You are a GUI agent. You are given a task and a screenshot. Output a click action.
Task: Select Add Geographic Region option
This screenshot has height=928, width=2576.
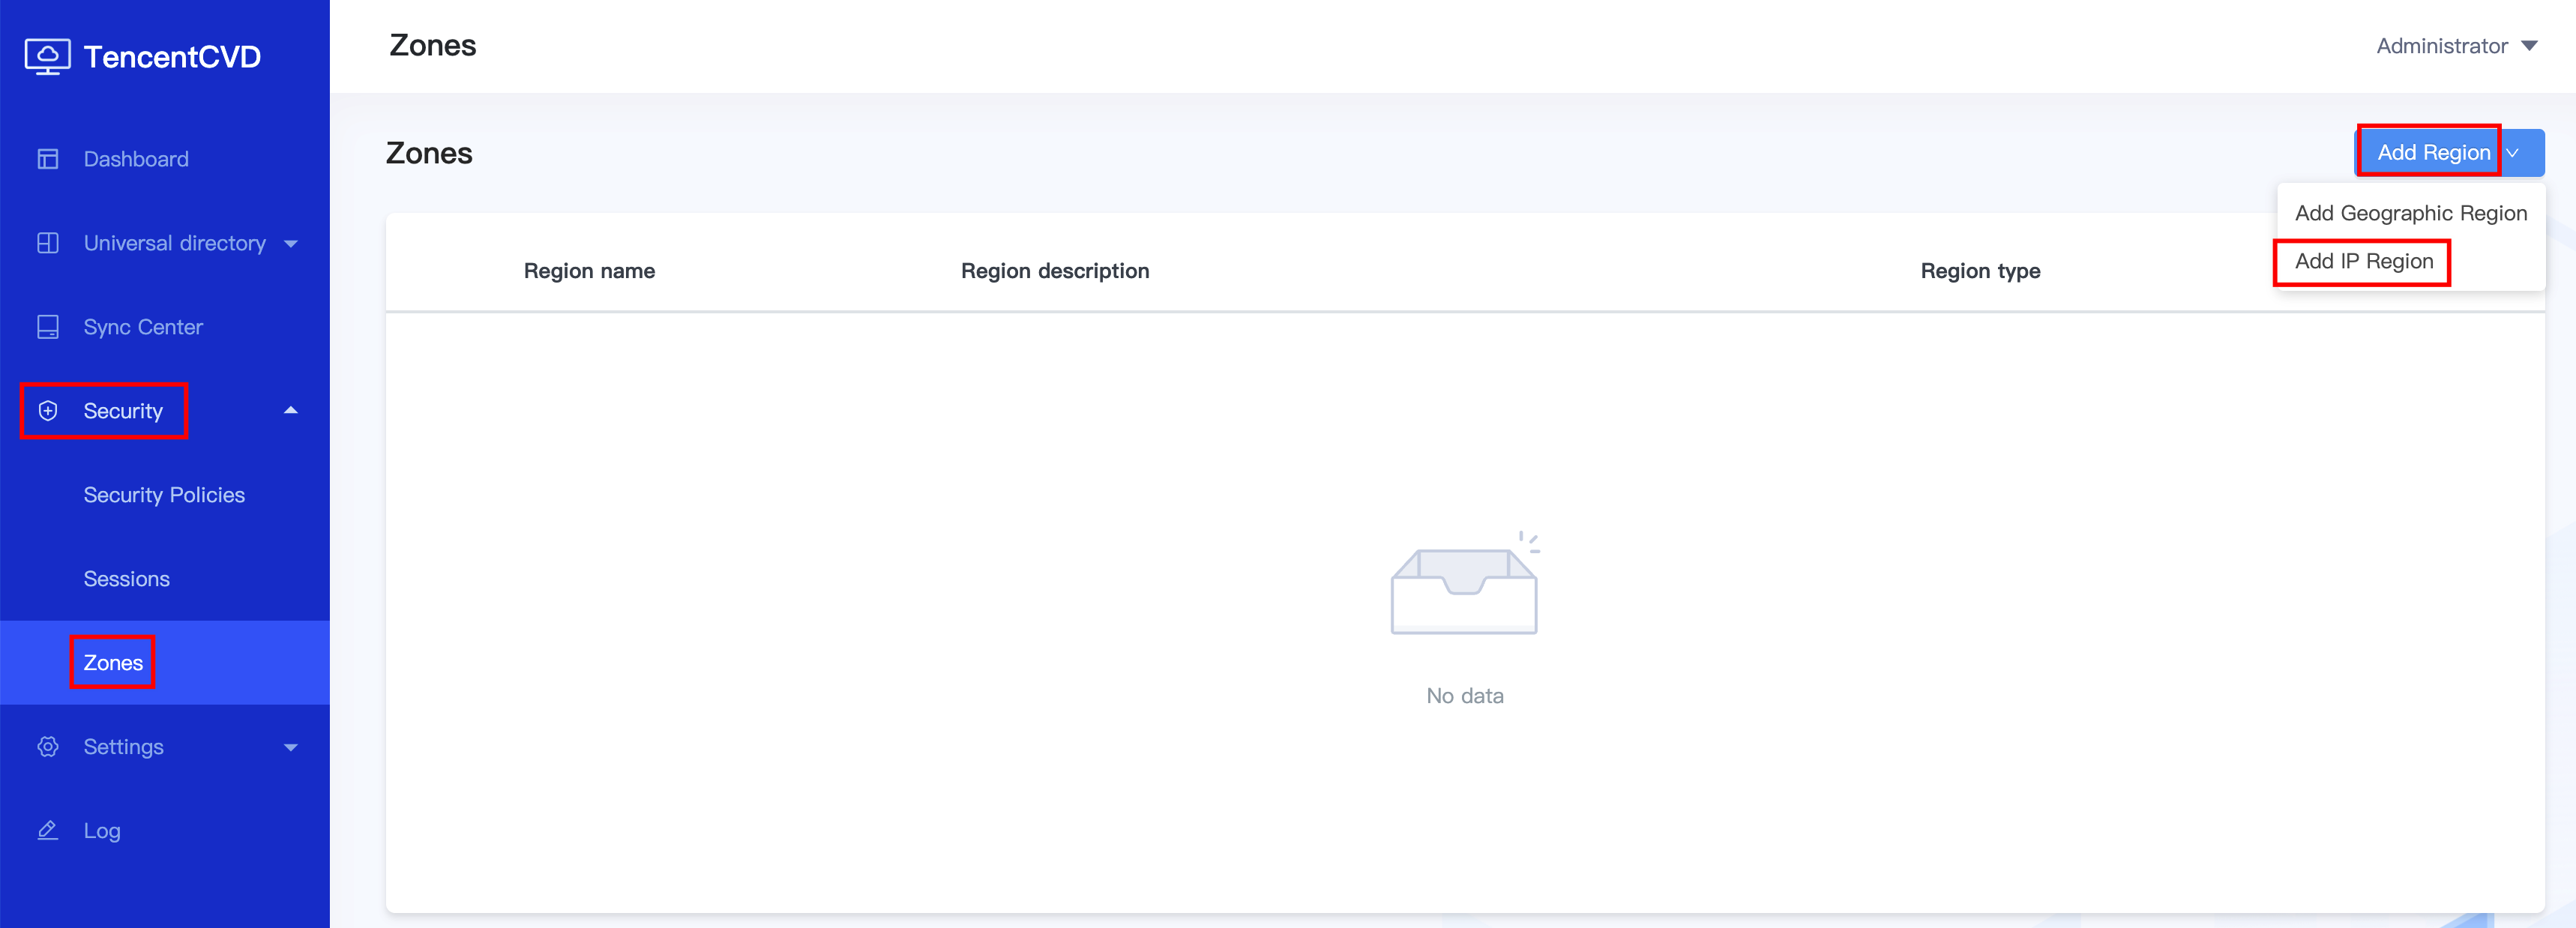[x=2410, y=213]
